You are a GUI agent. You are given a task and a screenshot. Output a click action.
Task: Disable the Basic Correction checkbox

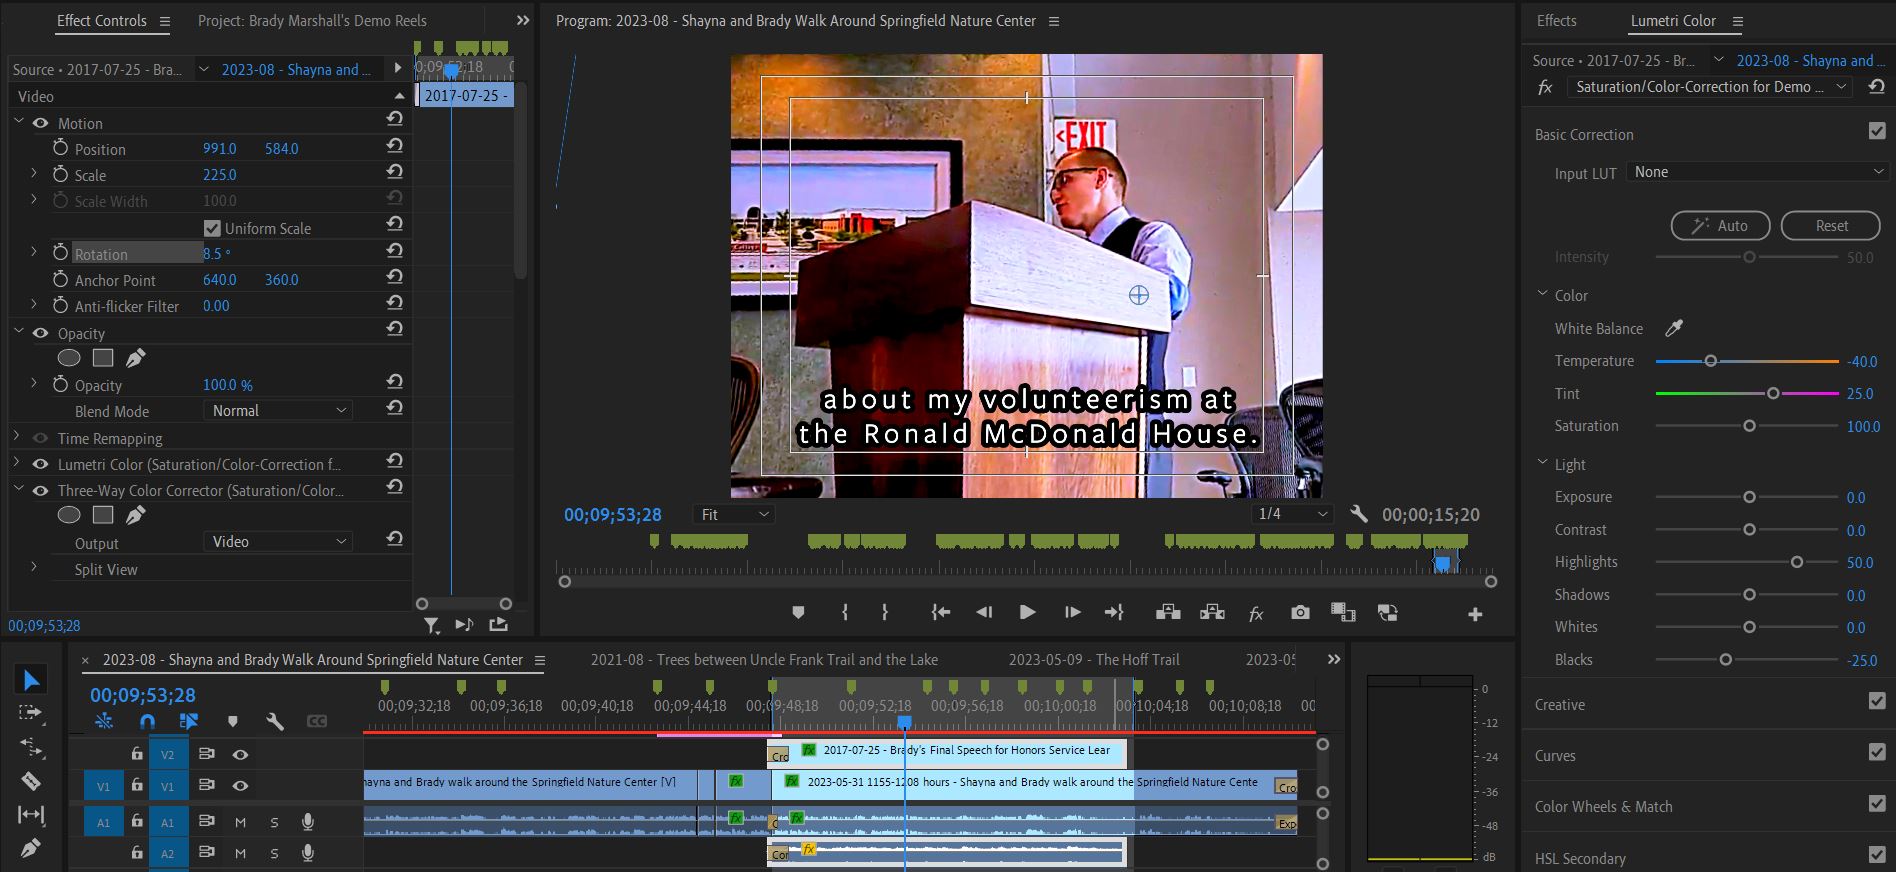tap(1877, 131)
